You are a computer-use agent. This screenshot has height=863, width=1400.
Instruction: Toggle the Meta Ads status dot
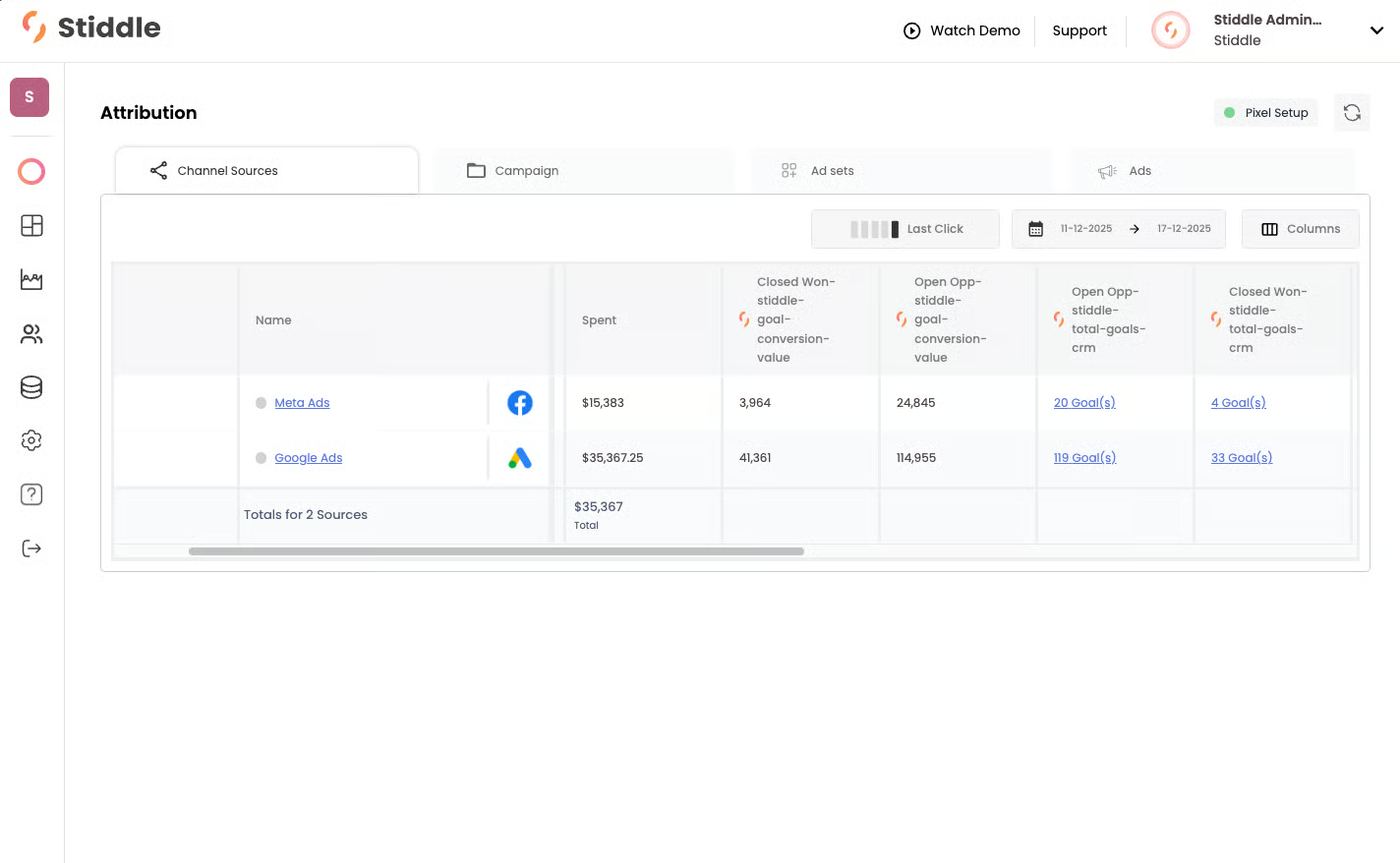261,403
